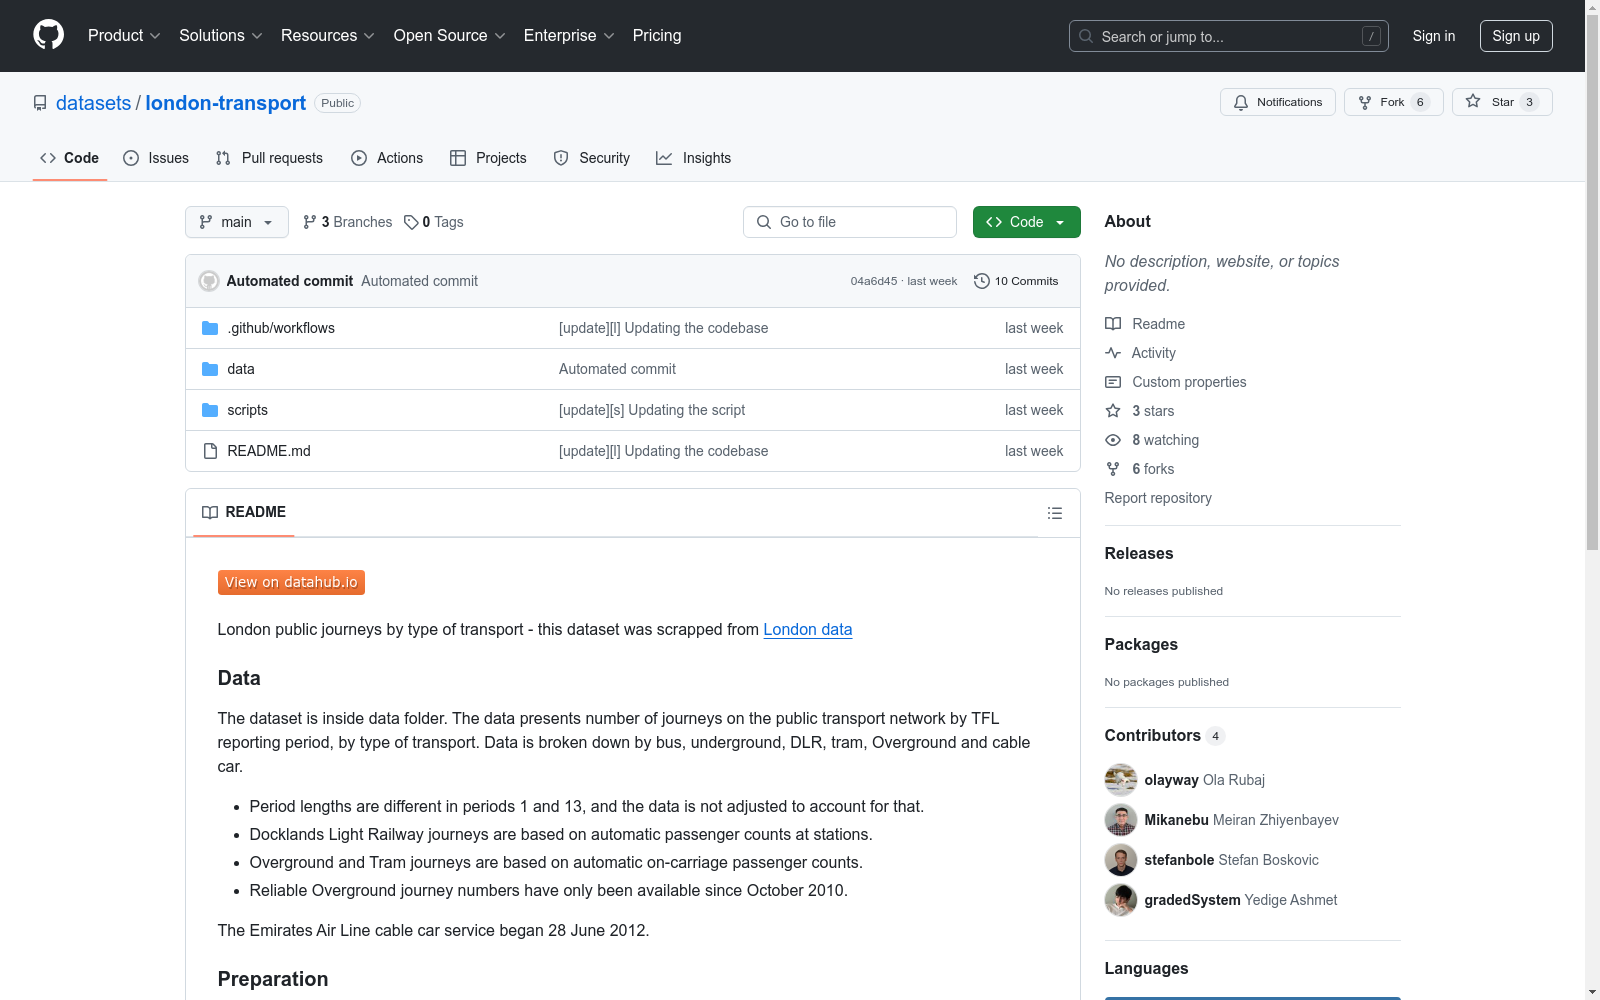Expand the Product menu

[x=124, y=36]
